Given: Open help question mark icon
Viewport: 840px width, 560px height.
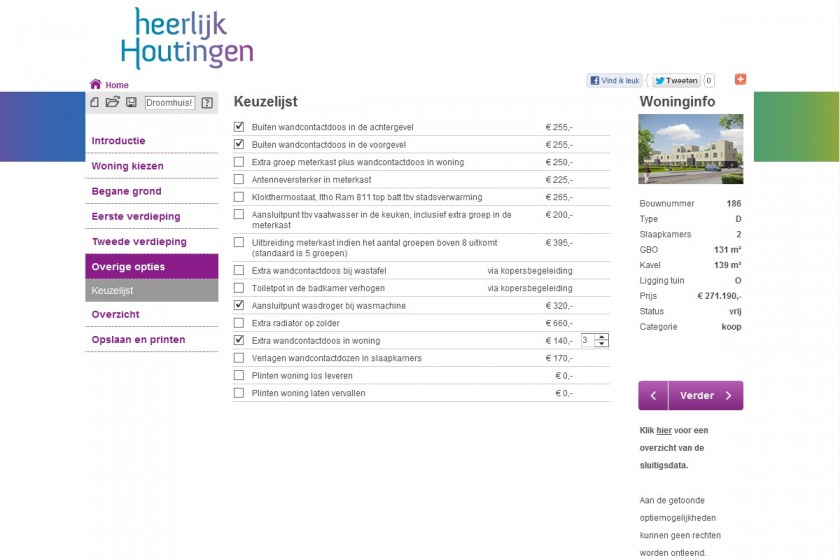Looking at the screenshot, I should pyautogui.click(x=207, y=103).
